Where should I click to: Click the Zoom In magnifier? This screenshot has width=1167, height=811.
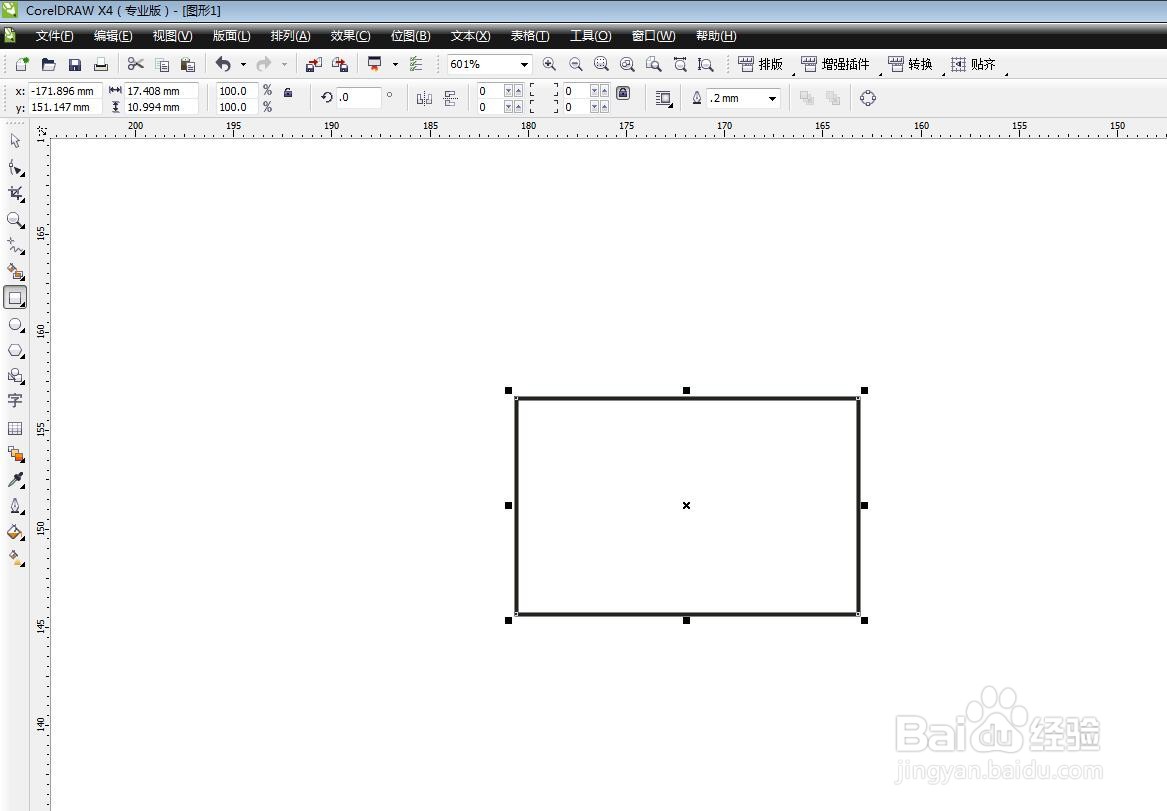click(549, 65)
